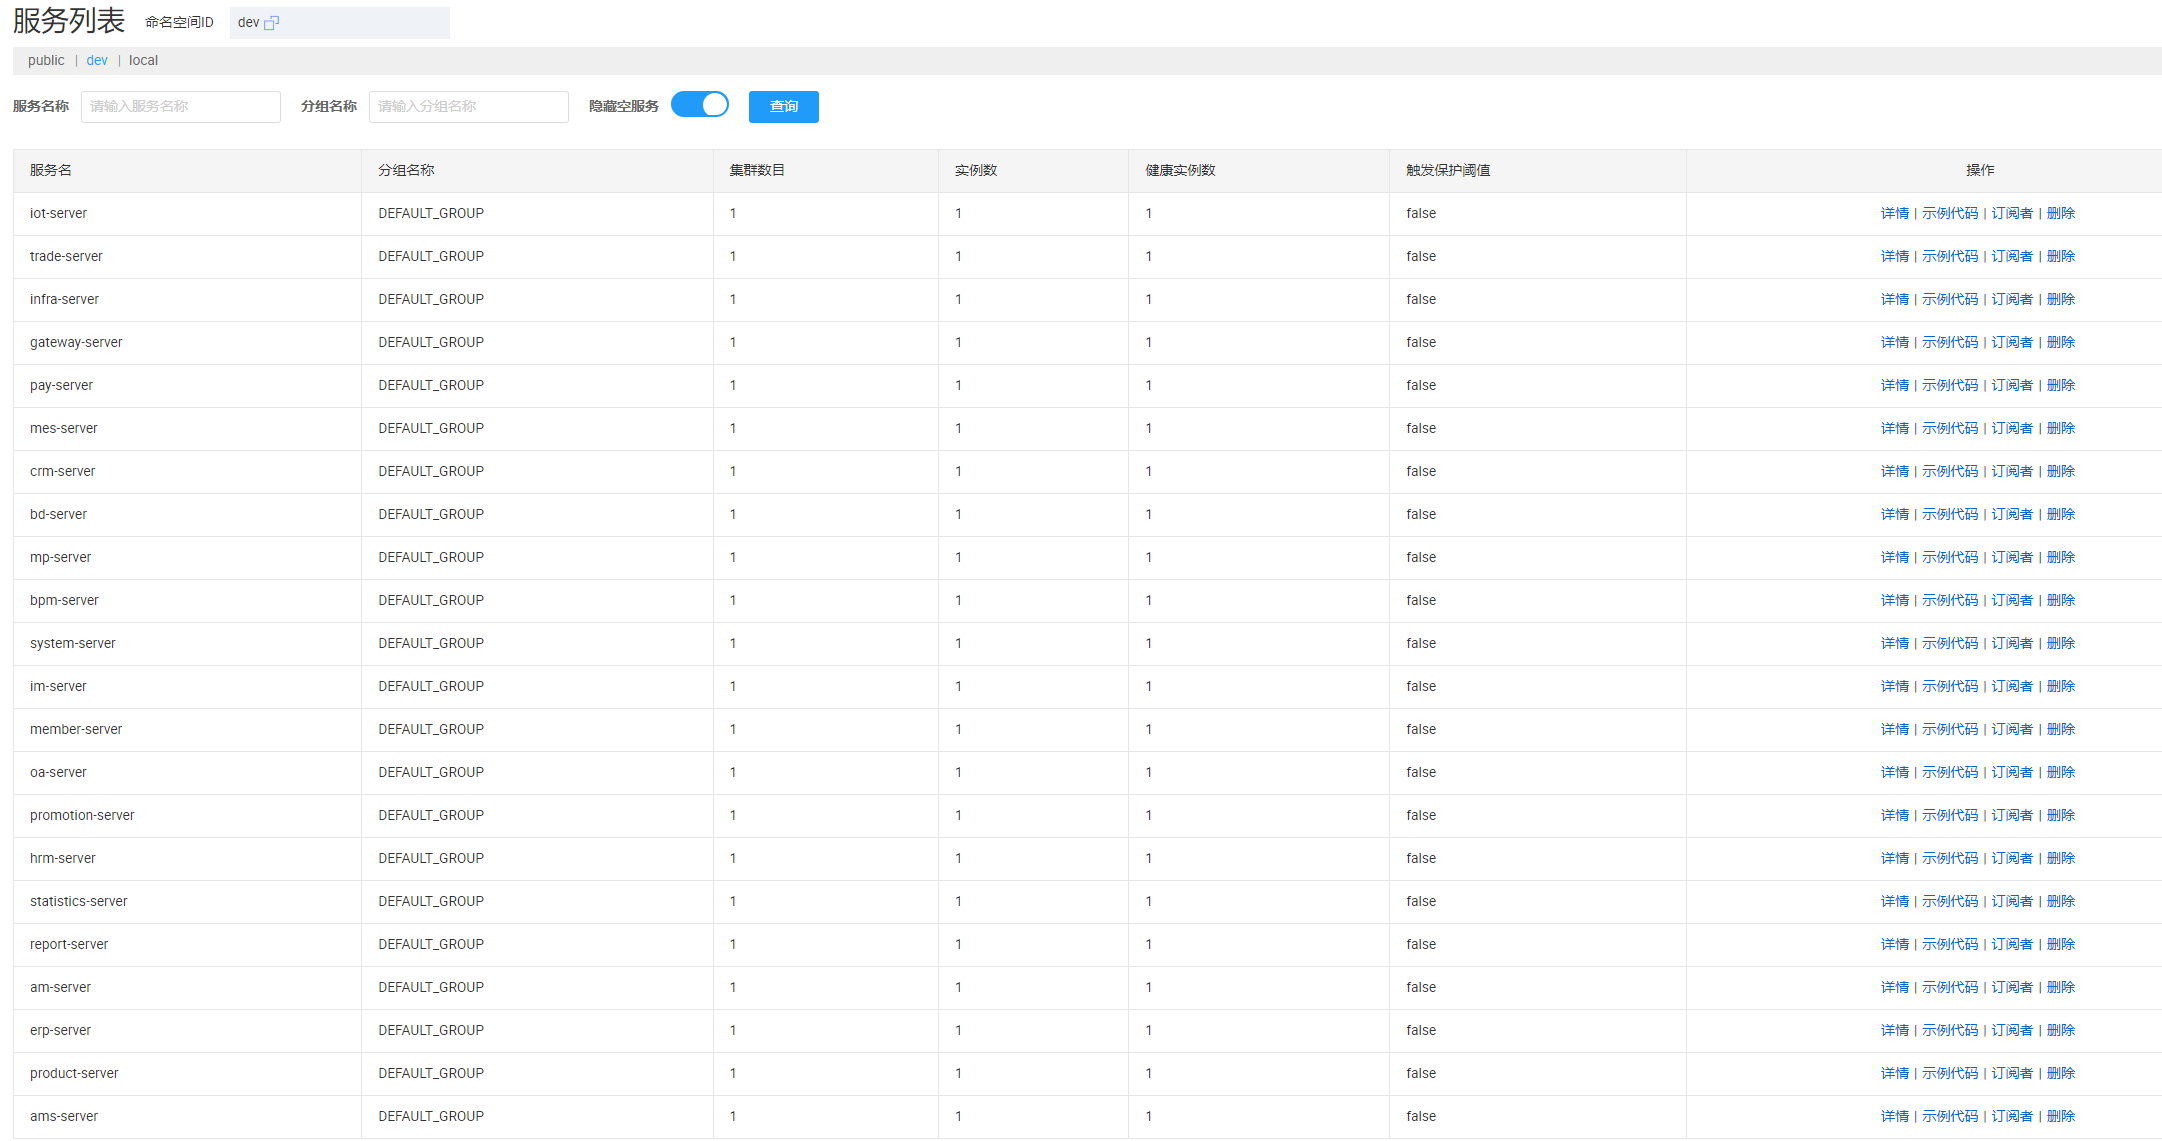Open 示例代码 for oa-server
The image size is (2162, 1141).
[1950, 773]
